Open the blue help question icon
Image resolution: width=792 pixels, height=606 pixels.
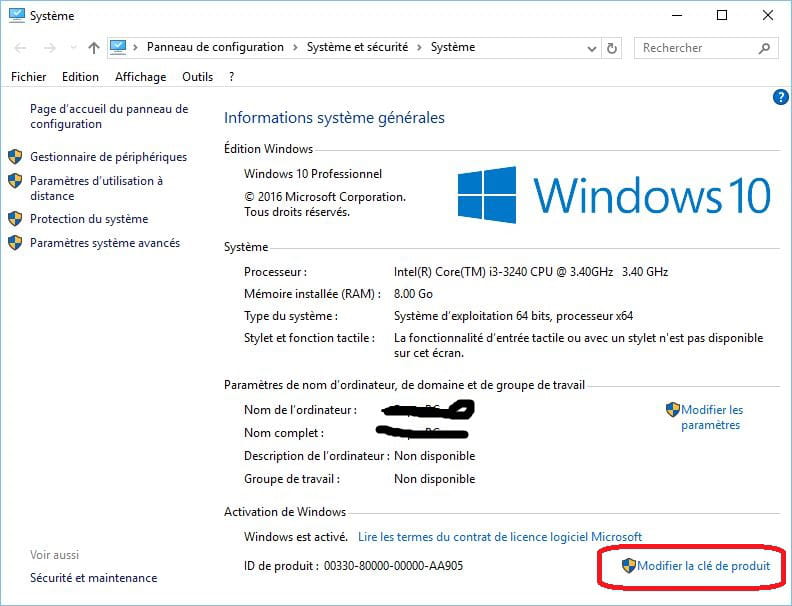tap(780, 97)
